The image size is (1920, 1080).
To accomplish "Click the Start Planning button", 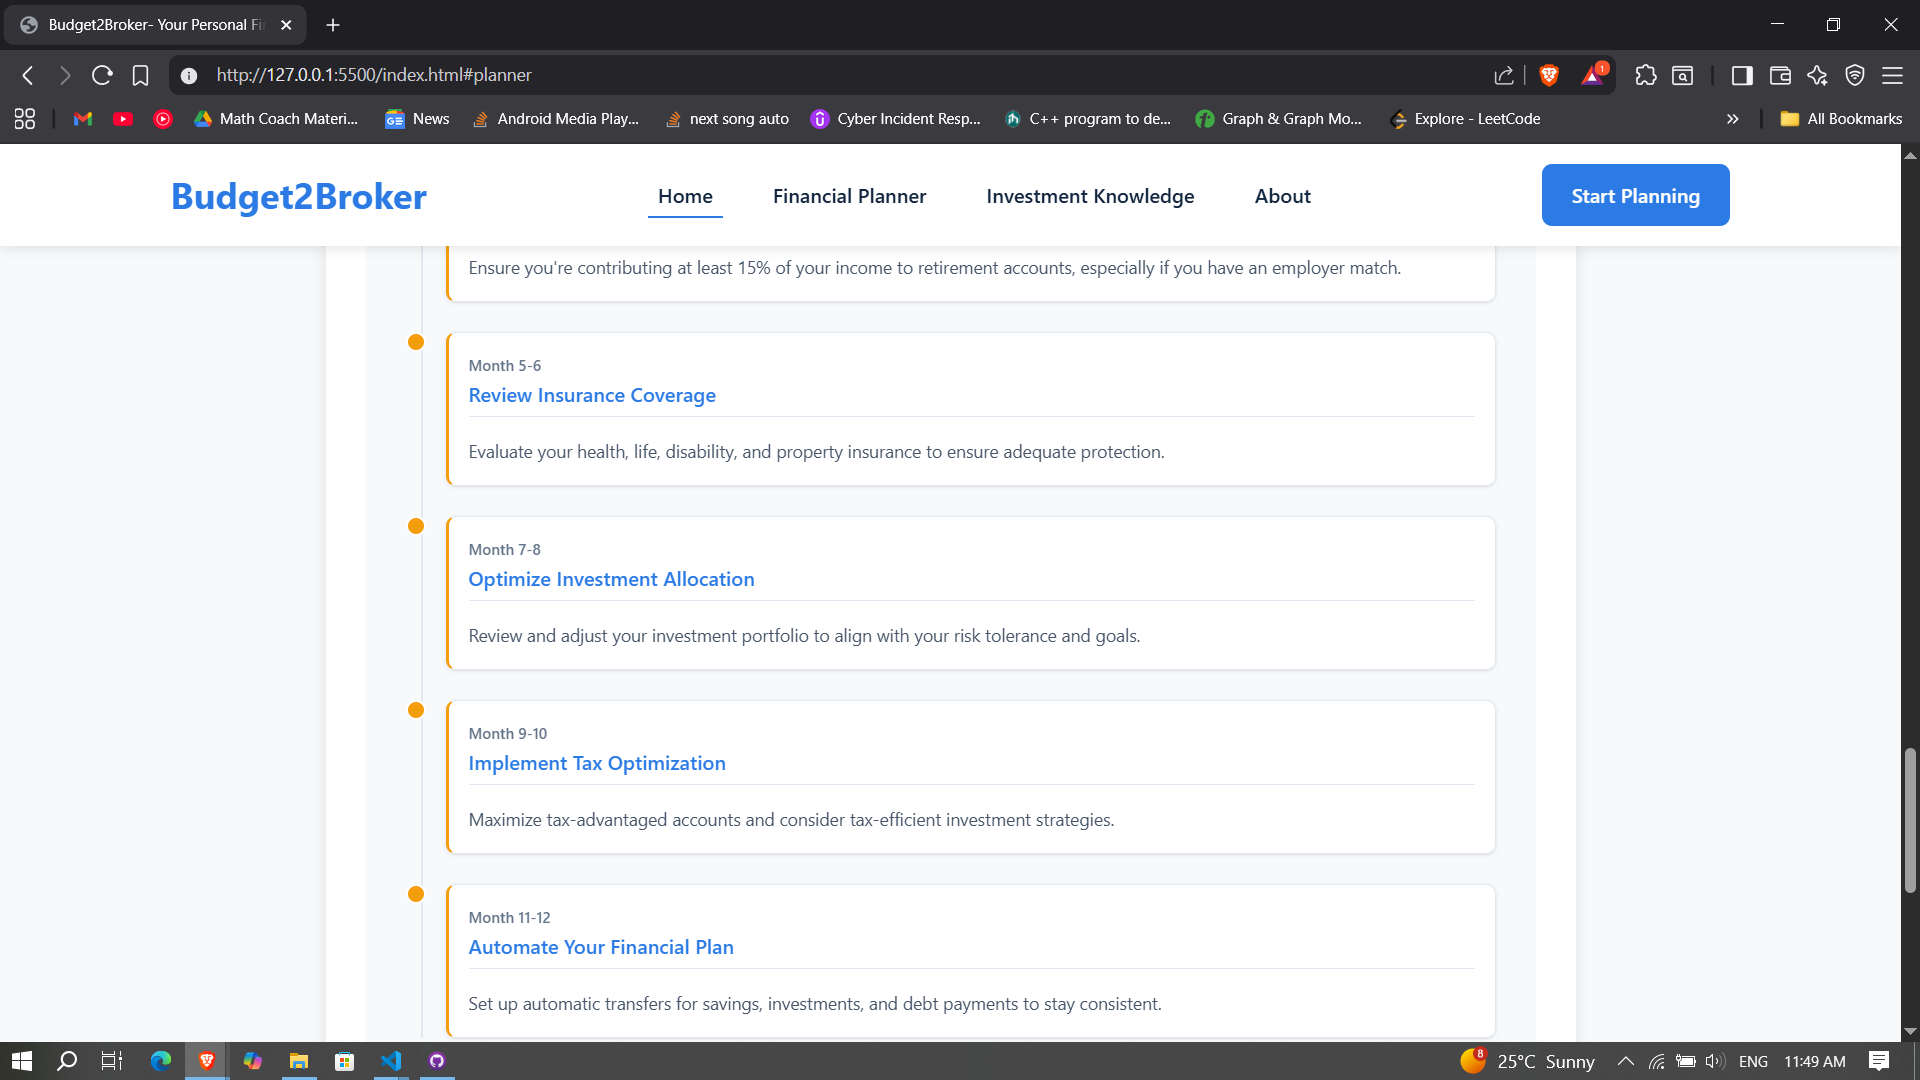I will [1635, 195].
